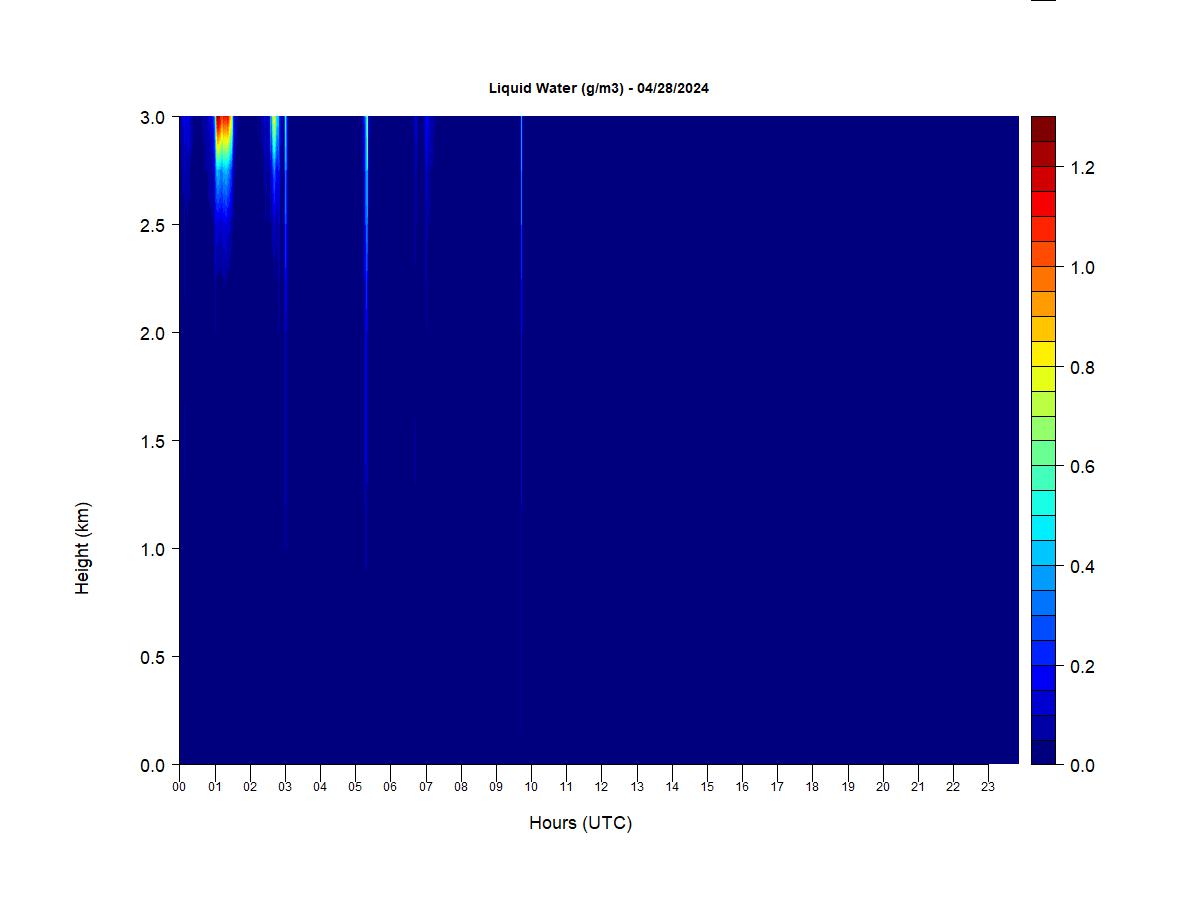Click hour 05 on the time axis

[355, 787]
